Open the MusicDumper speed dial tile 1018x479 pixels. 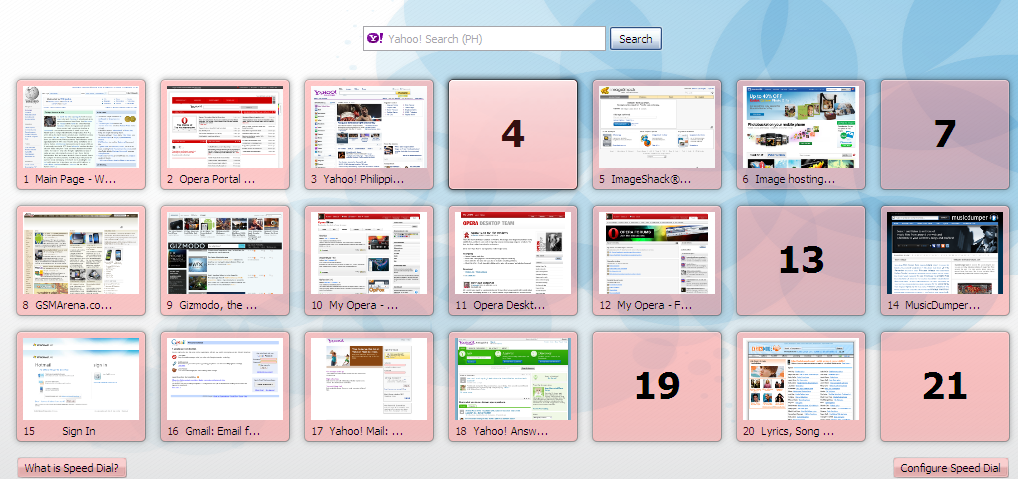pos(945,254)
